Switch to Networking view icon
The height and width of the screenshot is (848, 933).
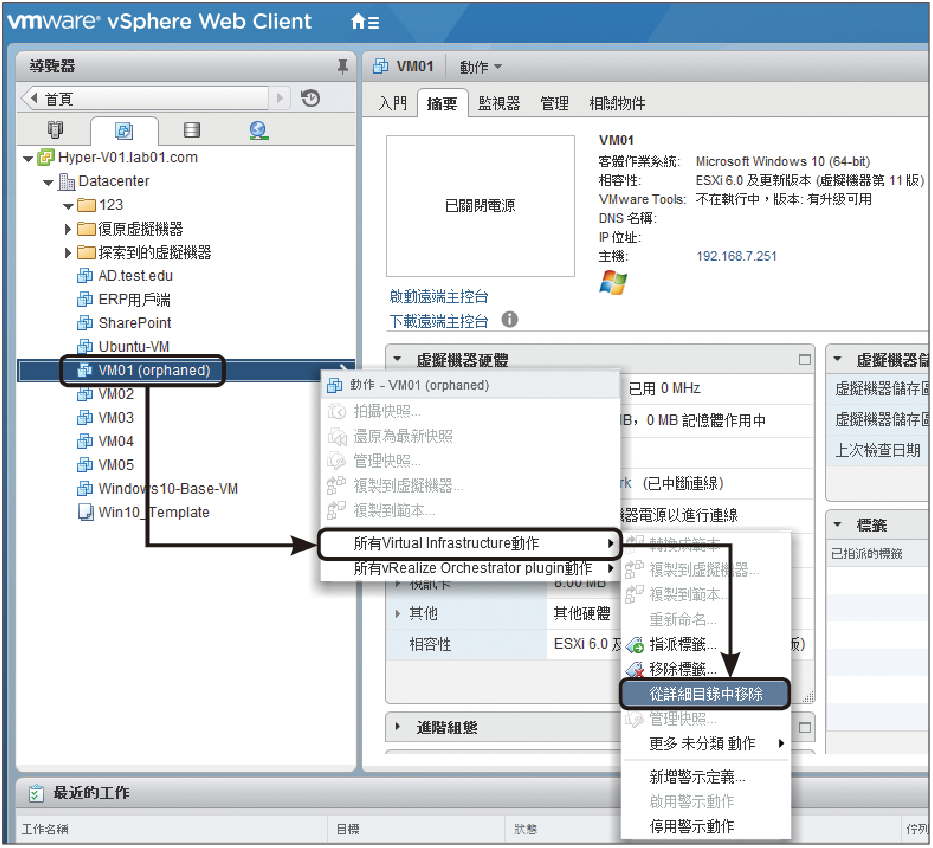(258, 130)
